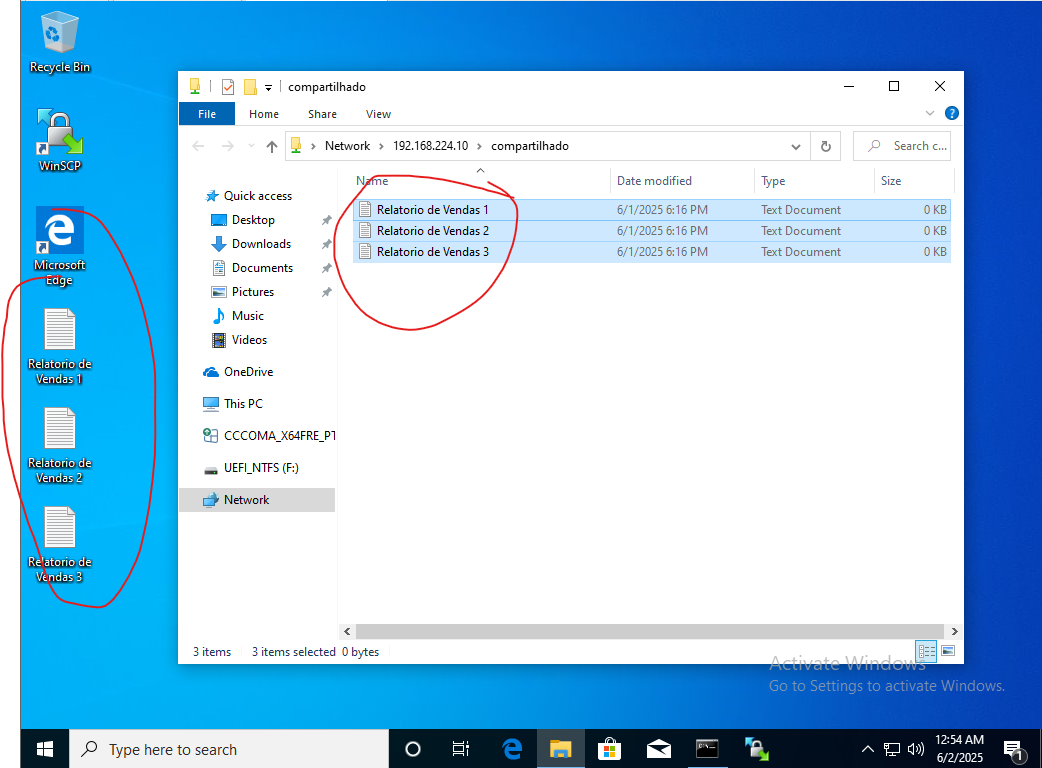The image size is (1042, 768).
Task: Open Mail app in taskbar
Action: [x=658, y=748]
